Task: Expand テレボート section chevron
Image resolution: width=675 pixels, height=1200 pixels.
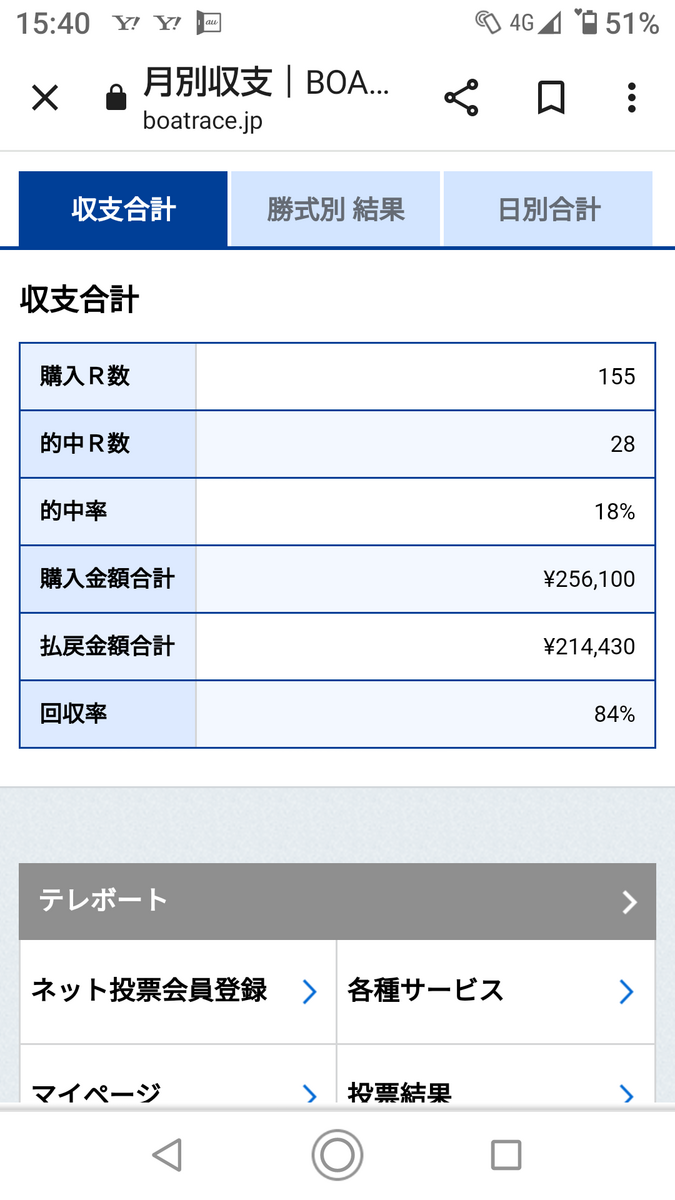Action: point(629,902)
